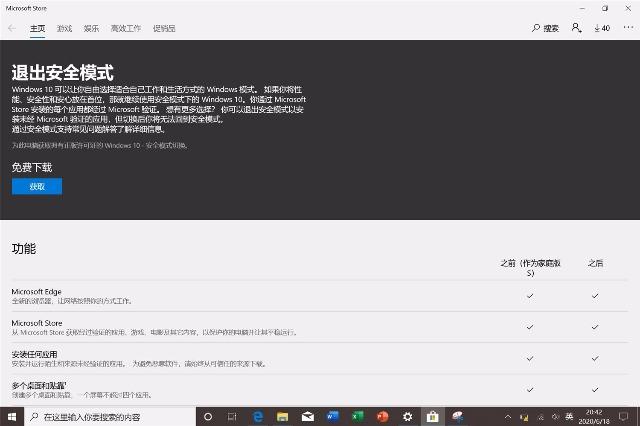This screenshot has height=426, width=640.
Task: Switch to the 娱乐 tab
Action: coord(91,28)
